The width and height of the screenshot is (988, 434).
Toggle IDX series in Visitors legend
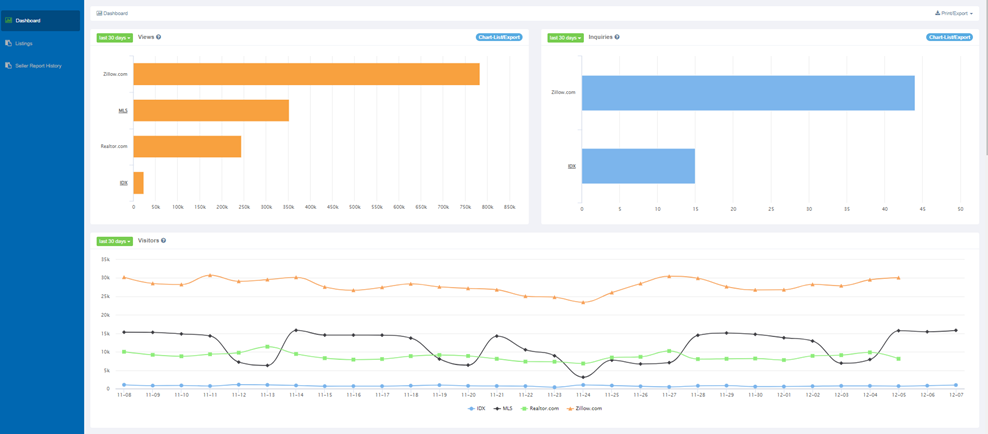(x=476, y=409)
